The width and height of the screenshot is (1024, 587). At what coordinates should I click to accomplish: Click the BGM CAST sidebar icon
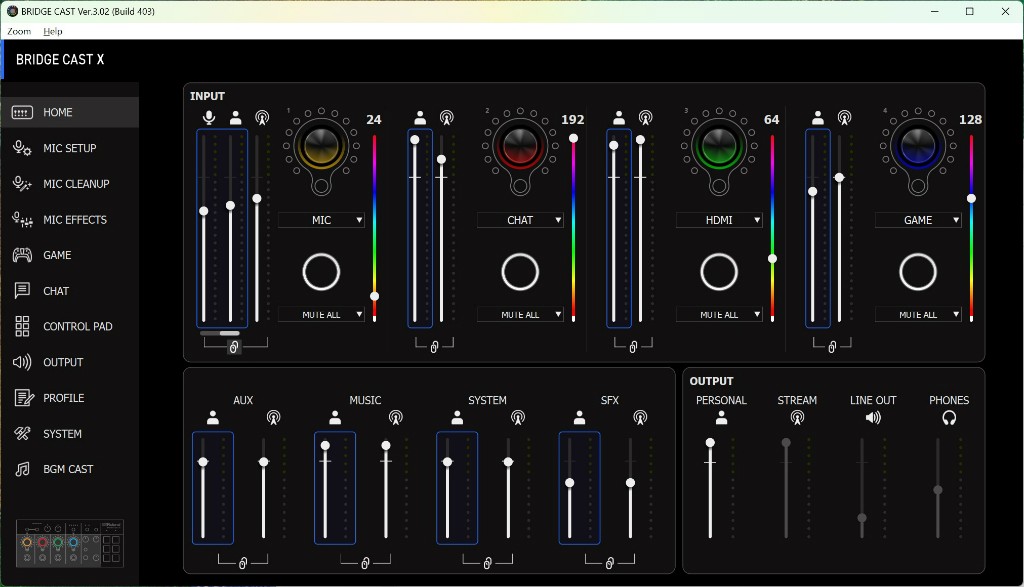click(x=23, y=469)
